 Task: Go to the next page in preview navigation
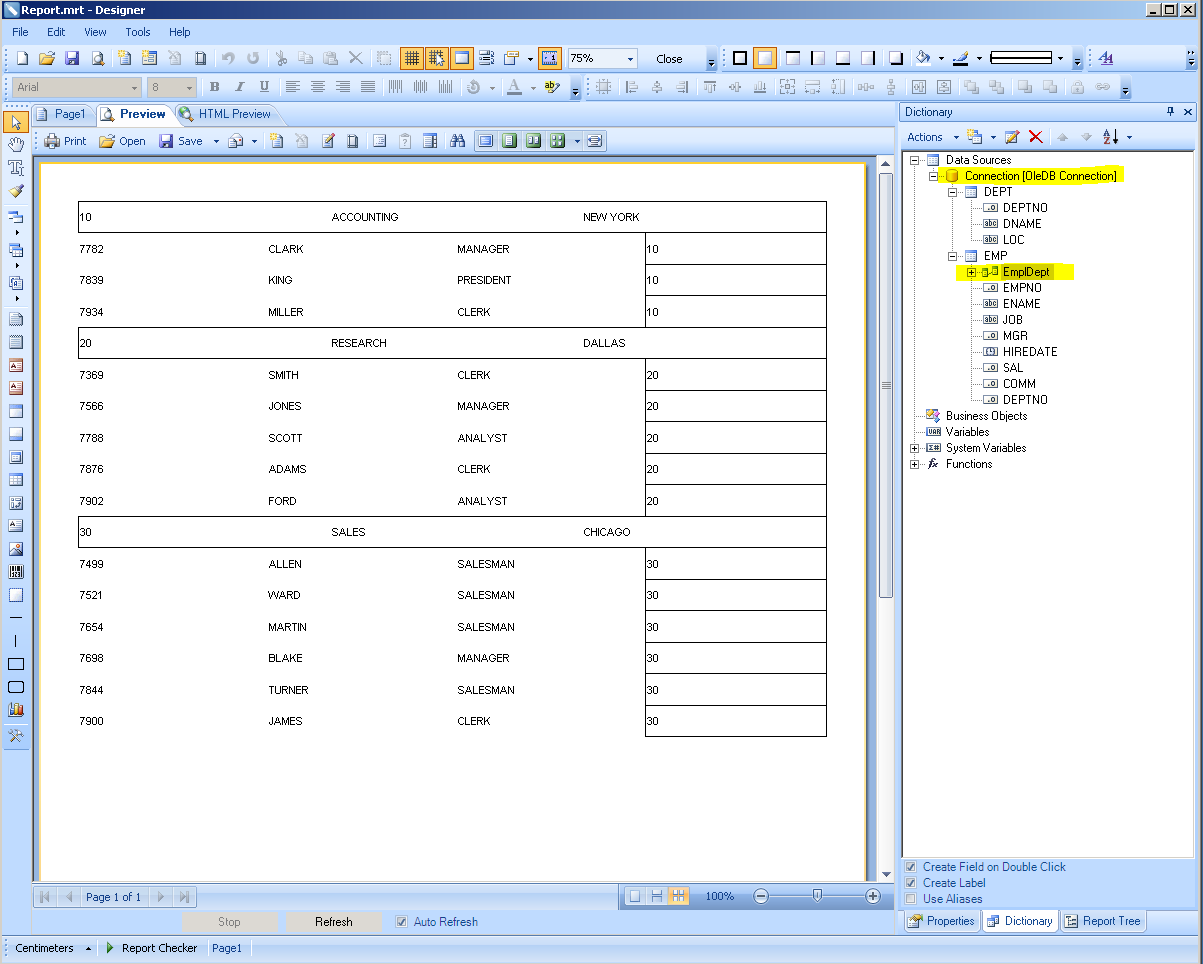(161, 897)
